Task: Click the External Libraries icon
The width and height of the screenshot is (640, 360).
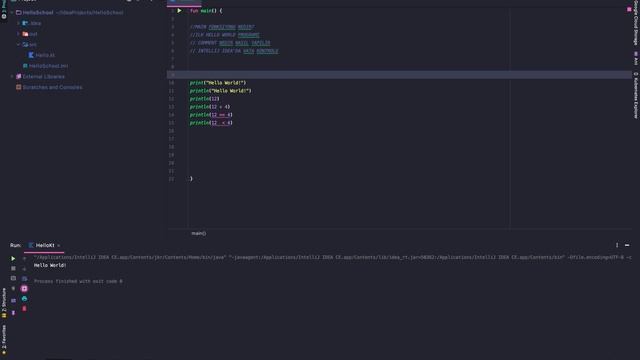Action: tap(18, 76)
